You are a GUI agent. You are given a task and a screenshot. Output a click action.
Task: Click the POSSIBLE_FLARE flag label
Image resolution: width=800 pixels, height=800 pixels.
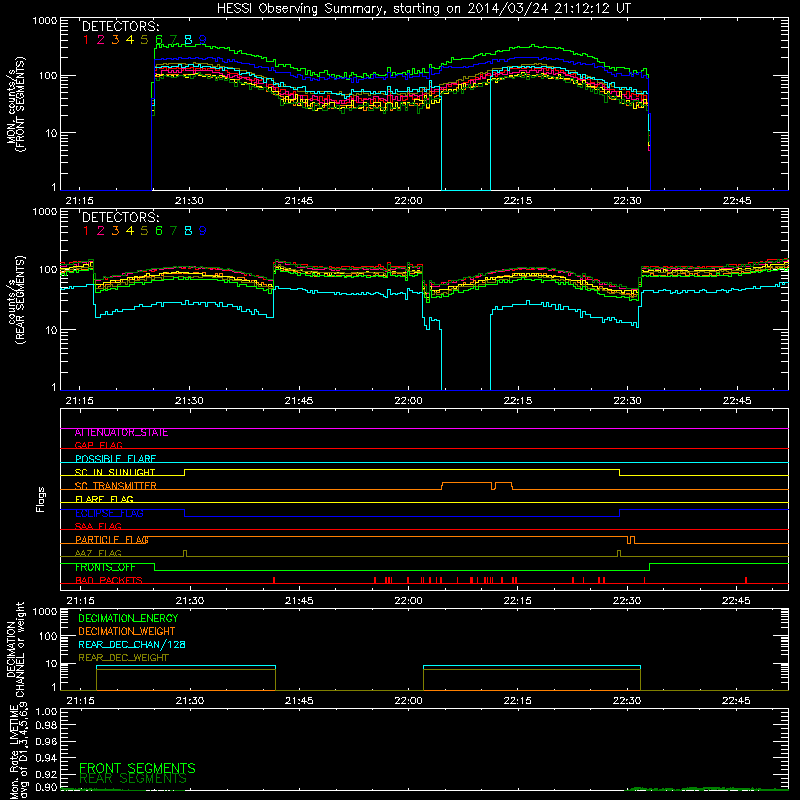tap(115, 459)
